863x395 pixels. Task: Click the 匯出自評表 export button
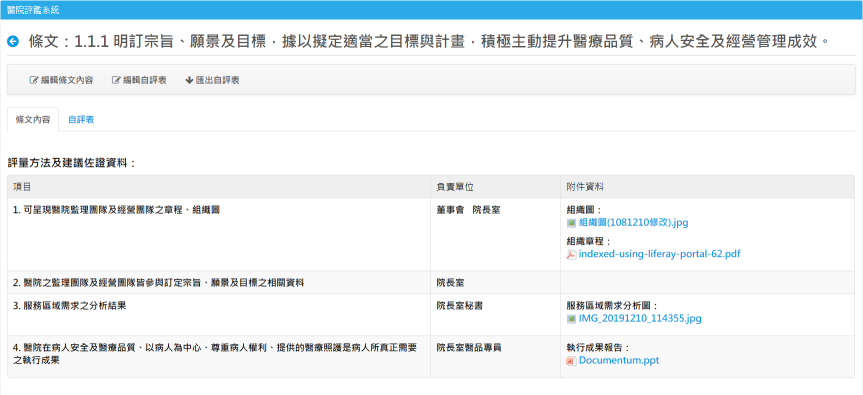[212, 80]
